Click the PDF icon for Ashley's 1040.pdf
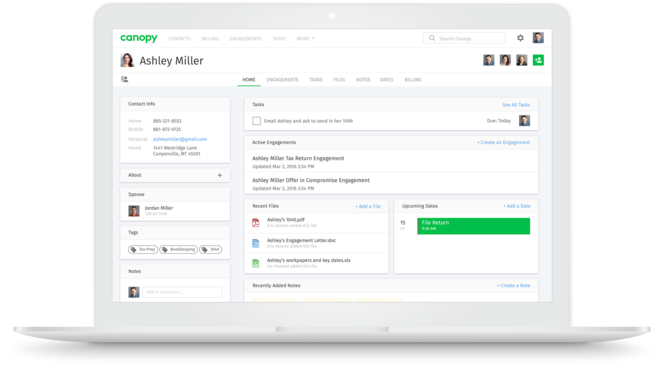This screenshot has height=365, width=659. [x=256, y=222]
